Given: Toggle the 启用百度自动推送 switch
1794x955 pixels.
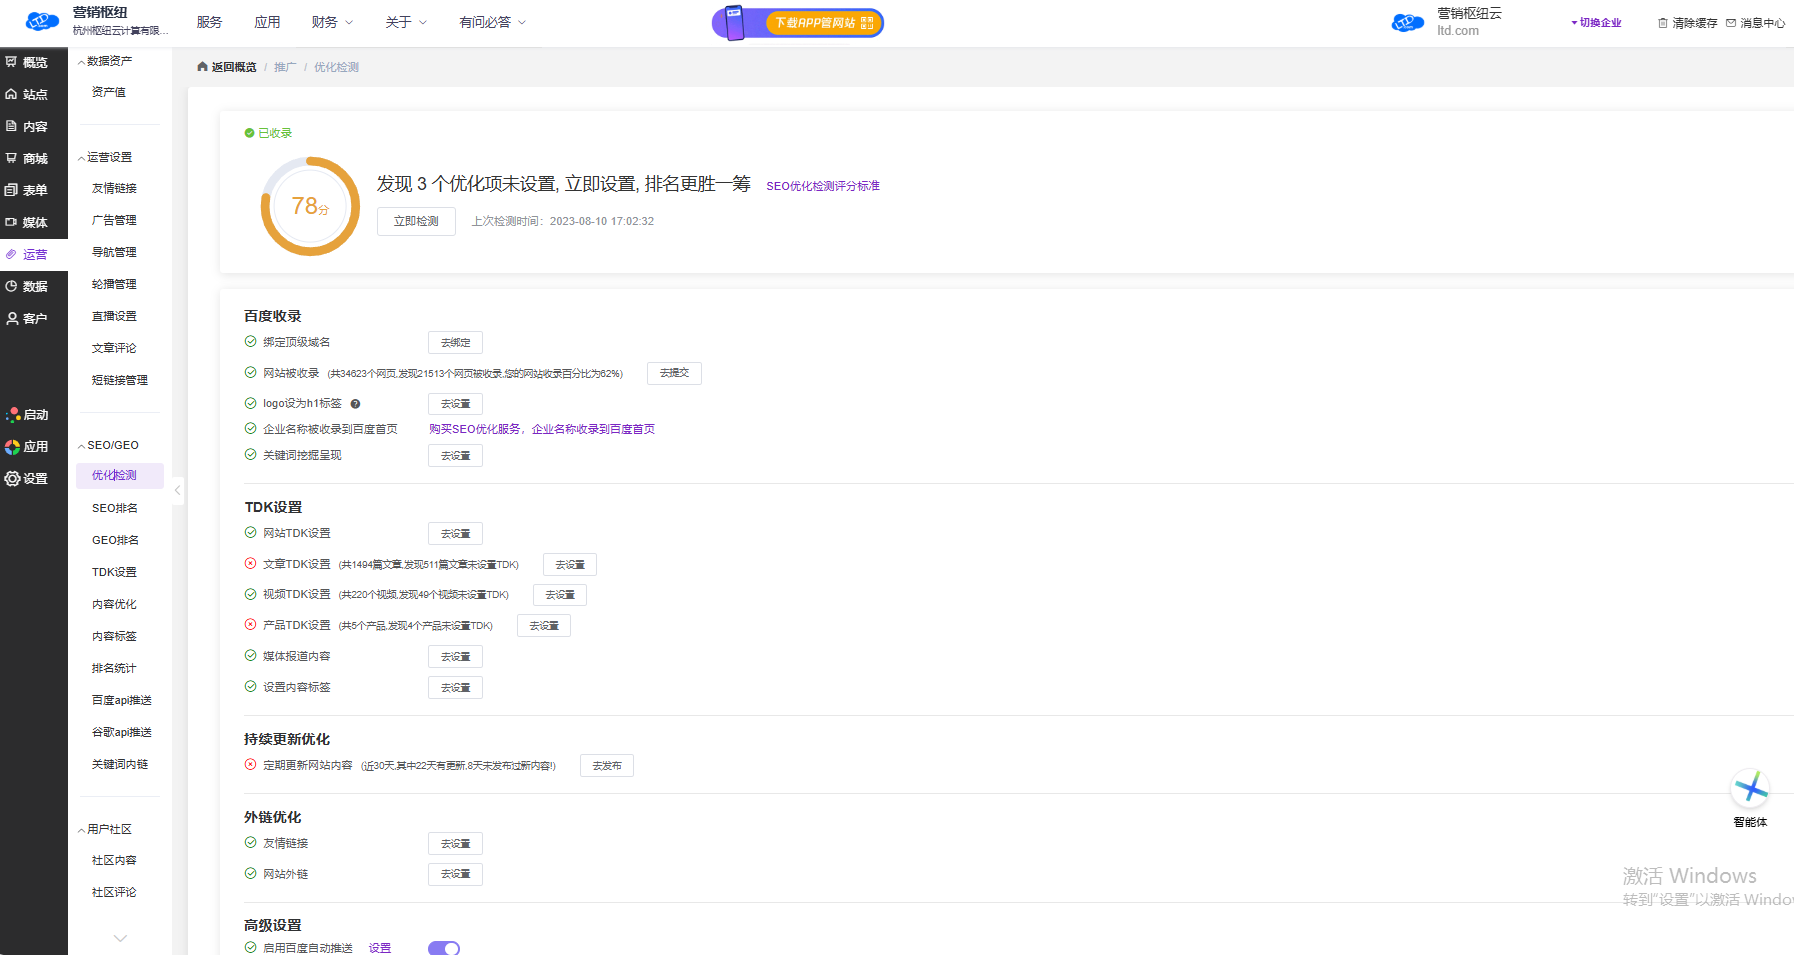Looking at the screenshot, I should 443,947.
